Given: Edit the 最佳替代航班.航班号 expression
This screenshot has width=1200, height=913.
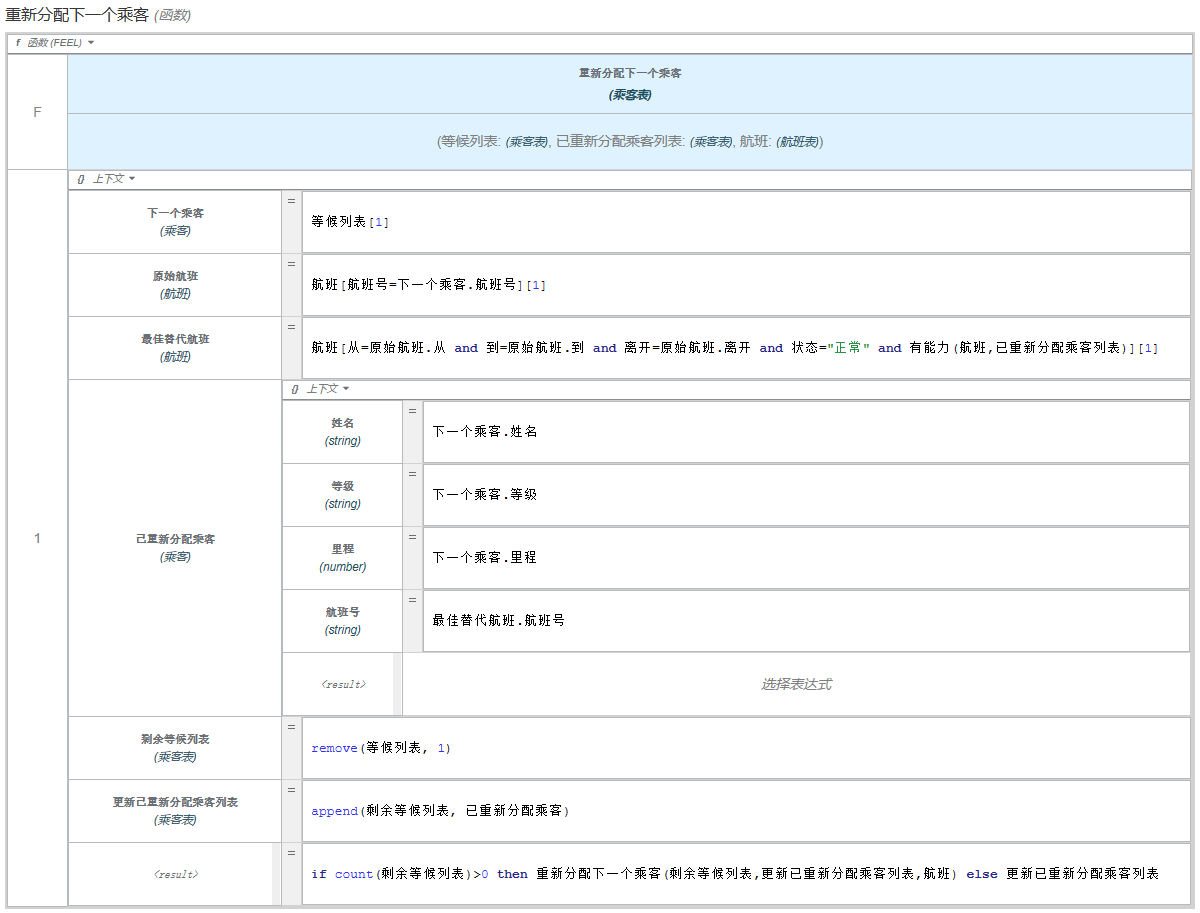Looking at the screenshot, I should (805, 621).
